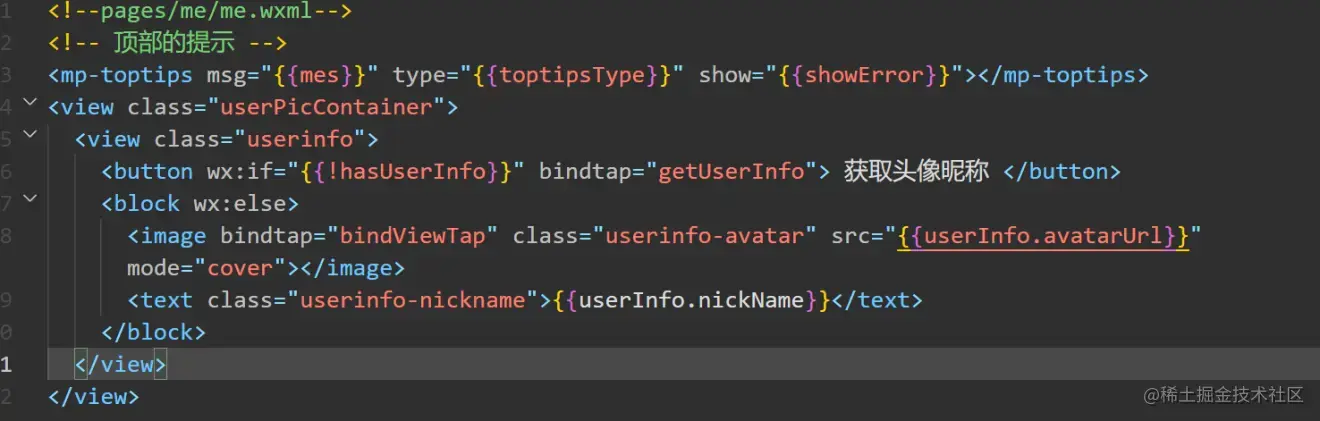Viewport: 1320px width, 421px height.
Task: Click the closing </button> tag
Action: point(1061,171)
